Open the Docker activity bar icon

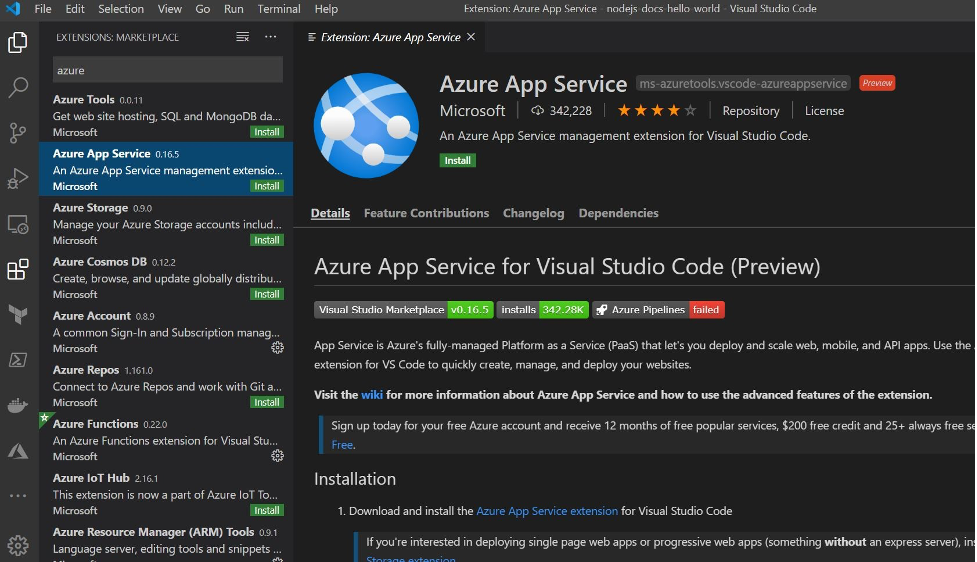click(x=17, y=406)
